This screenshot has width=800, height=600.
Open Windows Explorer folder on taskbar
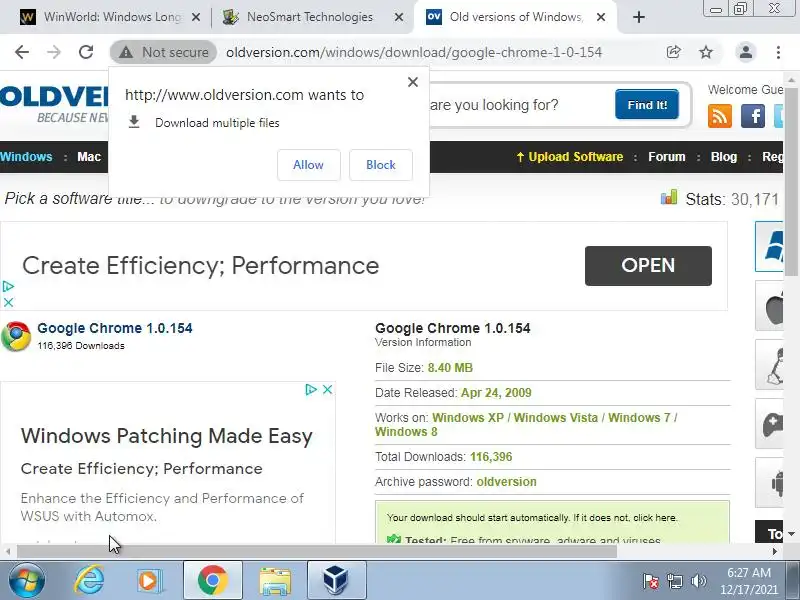tap(275, 580)
